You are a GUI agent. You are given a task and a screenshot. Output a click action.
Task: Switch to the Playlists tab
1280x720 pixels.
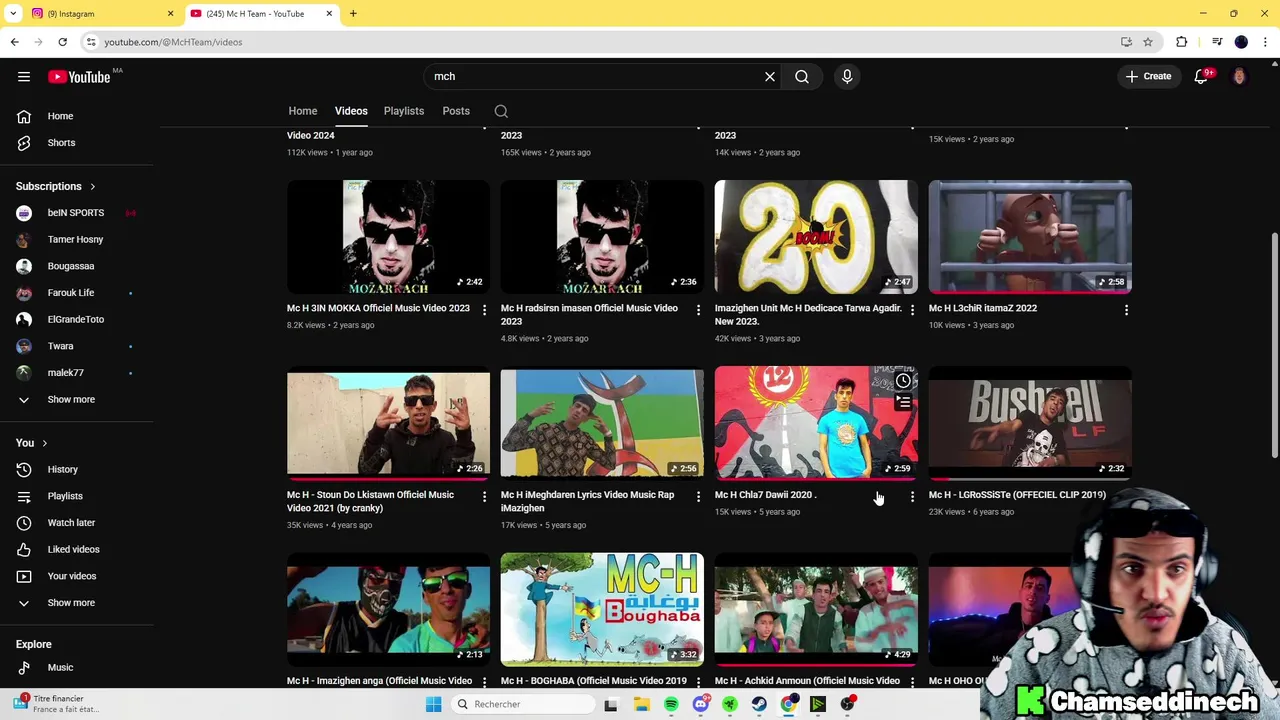[404, 111]
